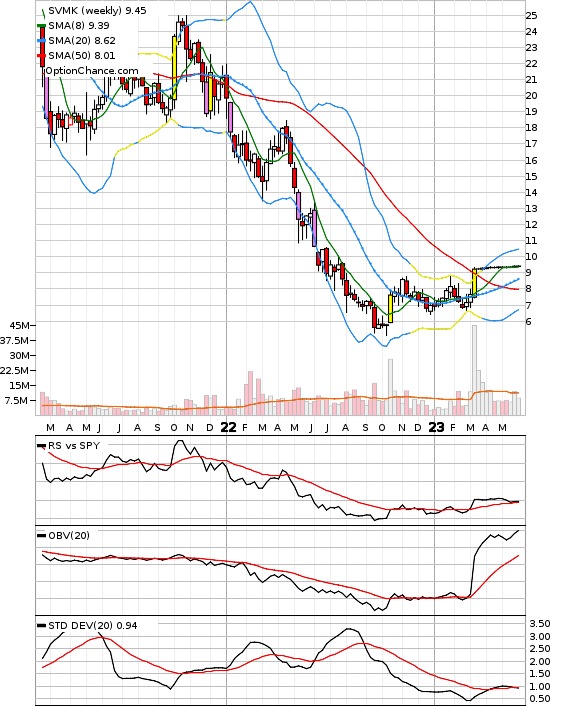Click the 25 price axis label

(531, 15)
